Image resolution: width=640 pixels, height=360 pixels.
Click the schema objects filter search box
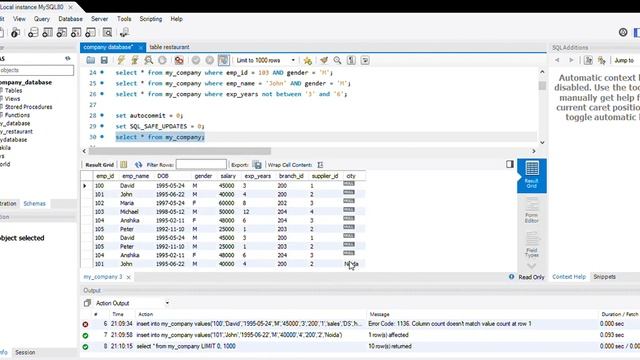[x=37, y=70]
